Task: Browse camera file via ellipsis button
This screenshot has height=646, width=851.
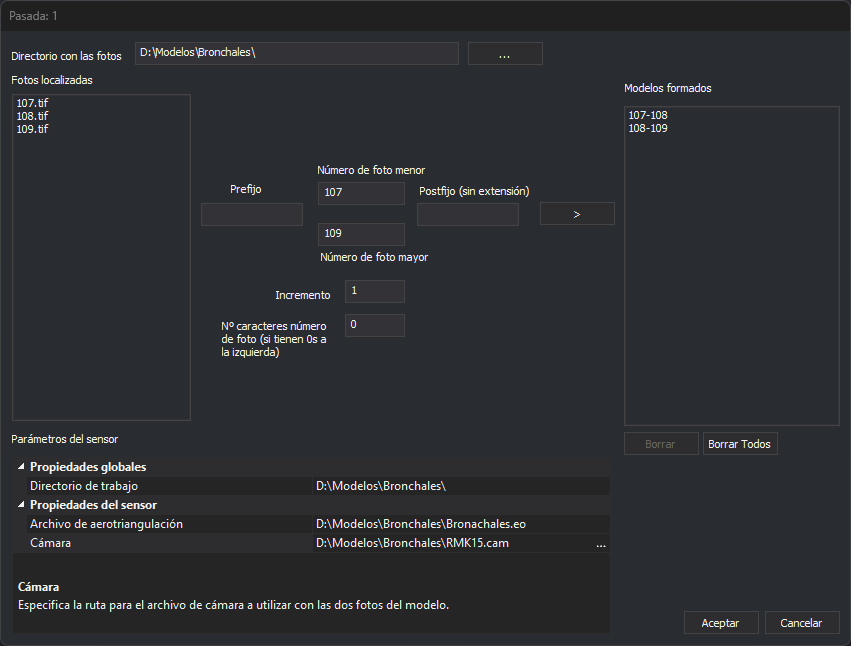Action: 601,543
